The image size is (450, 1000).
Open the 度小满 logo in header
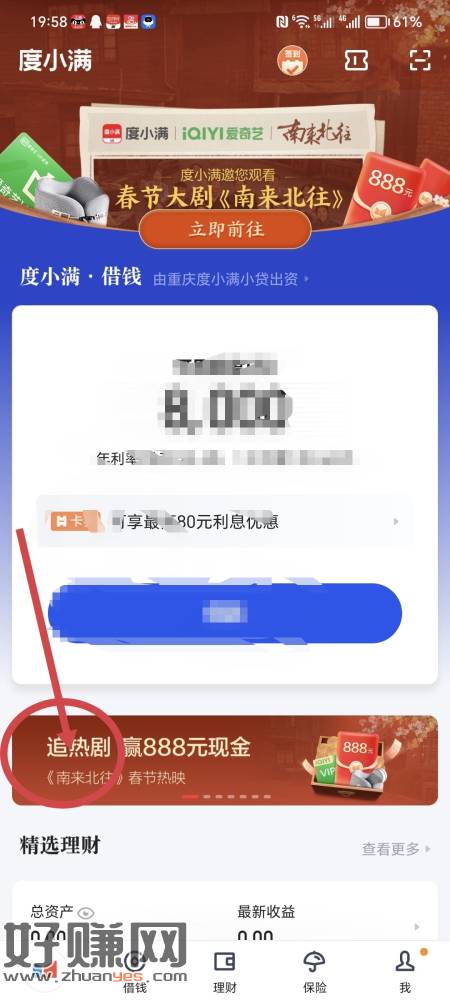[55, 61]
